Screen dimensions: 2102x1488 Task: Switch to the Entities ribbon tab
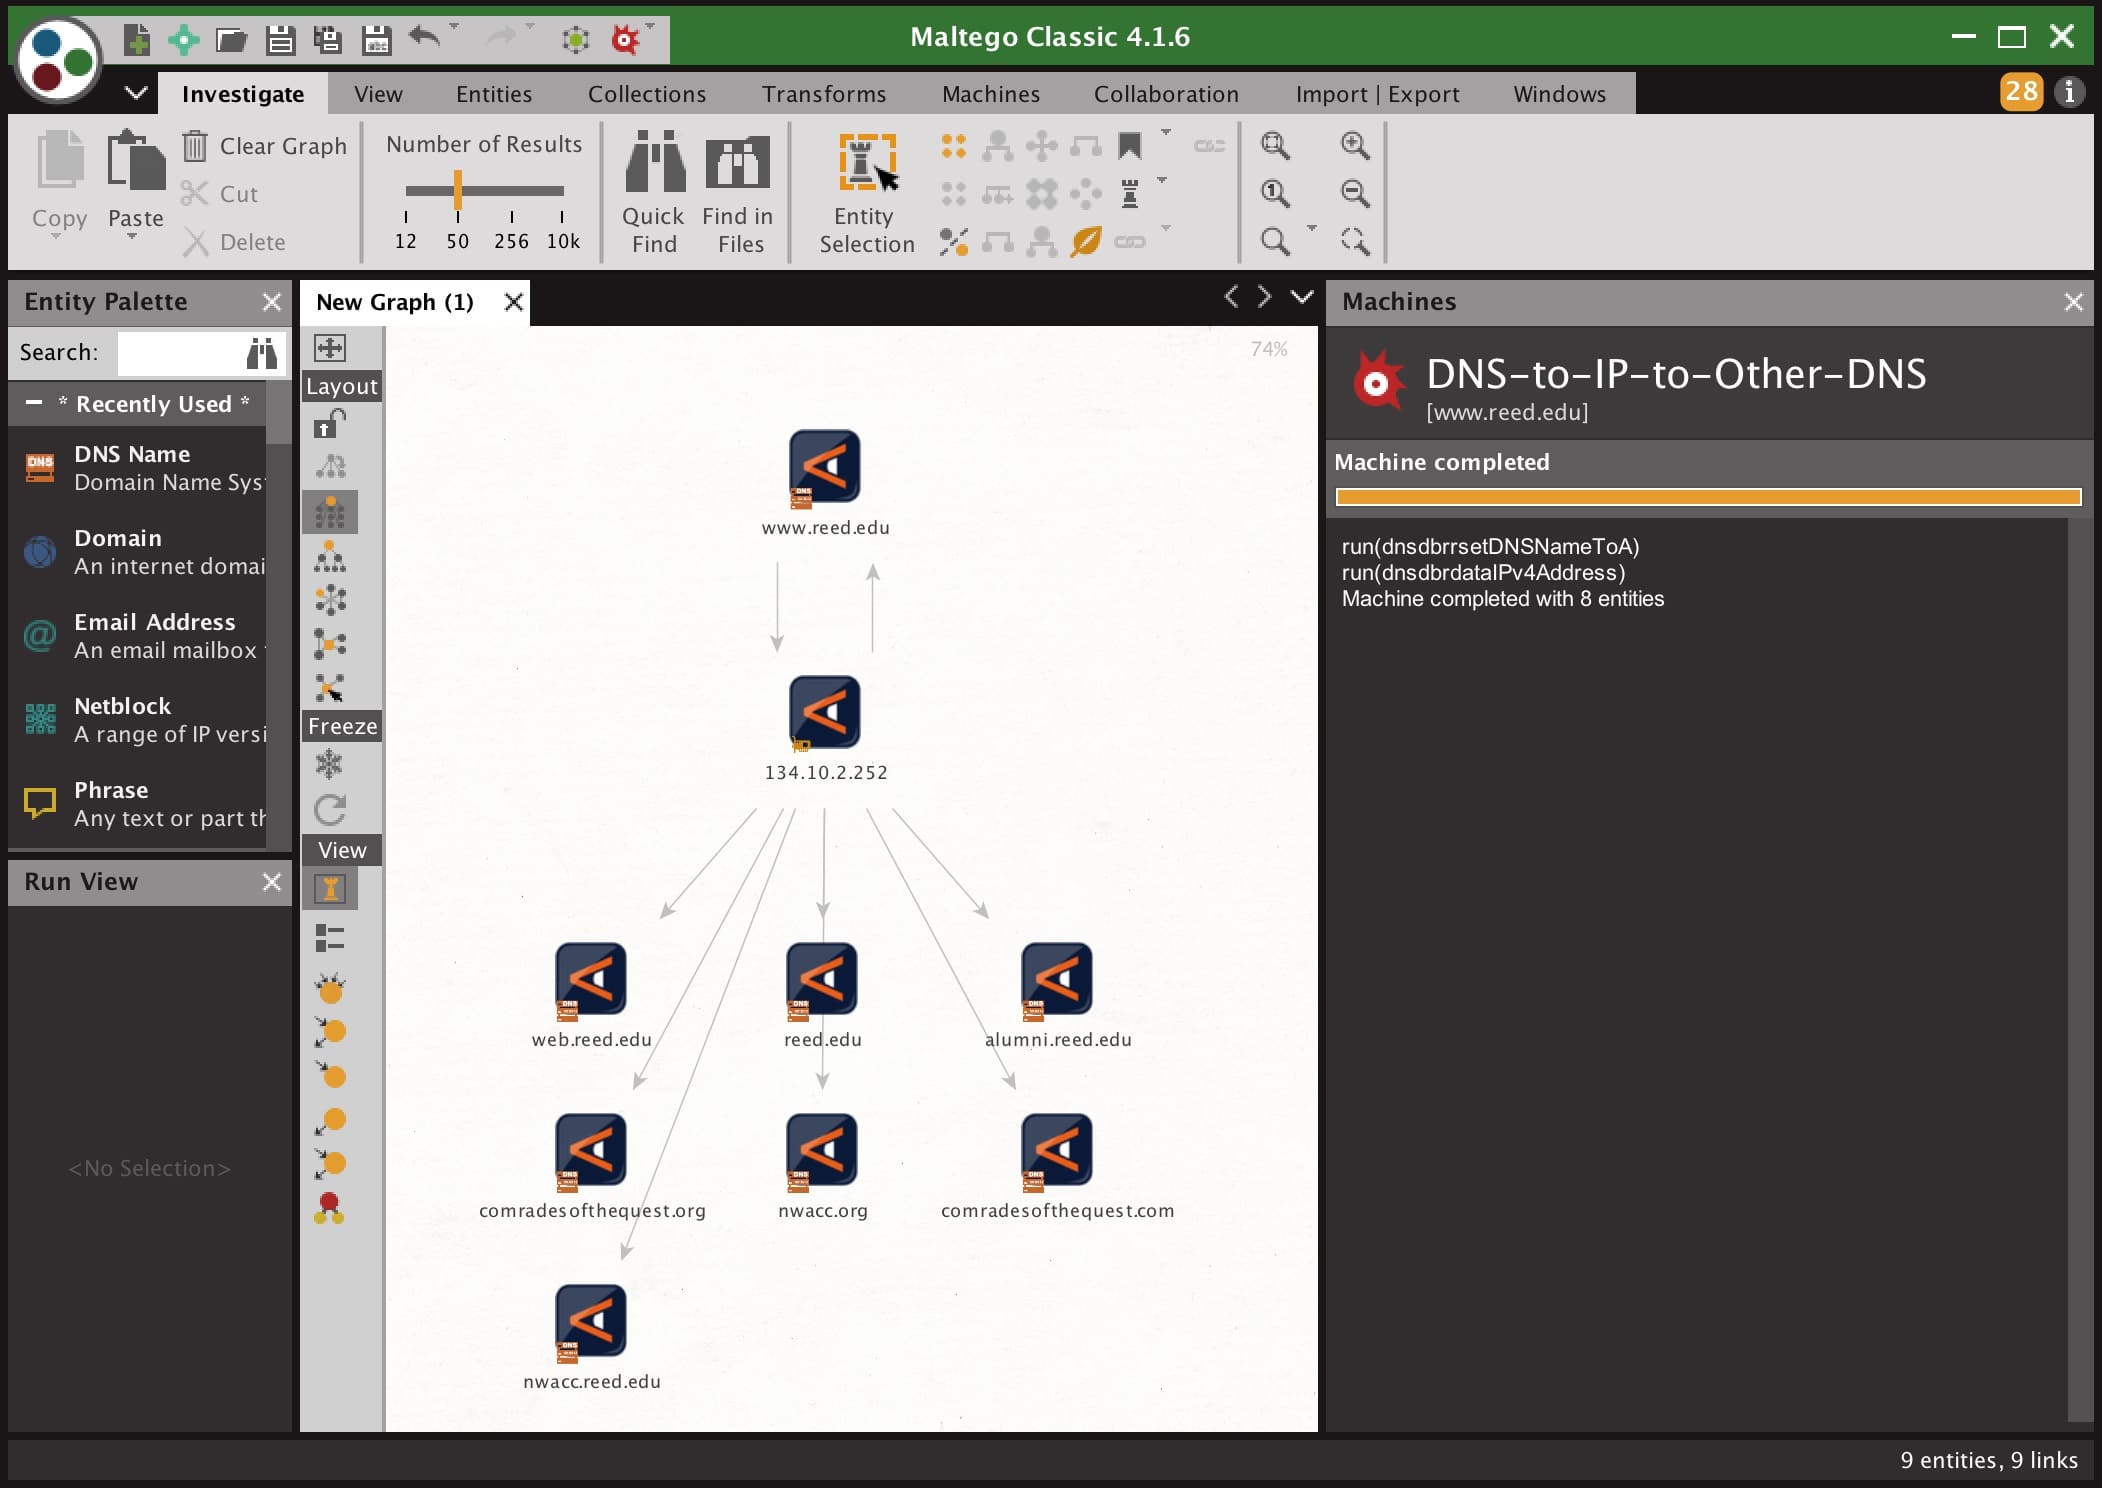click(494, 94)
